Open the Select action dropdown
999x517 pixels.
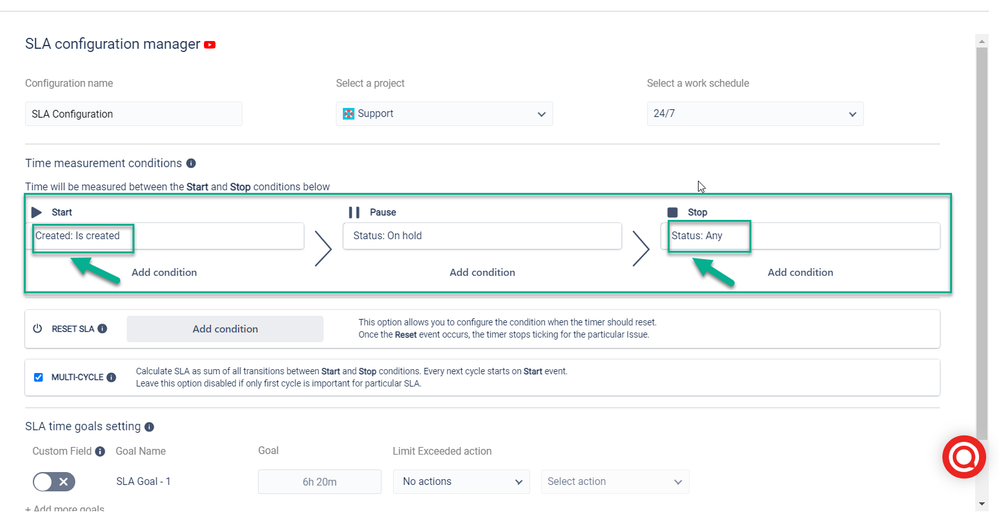coord(615,482)
